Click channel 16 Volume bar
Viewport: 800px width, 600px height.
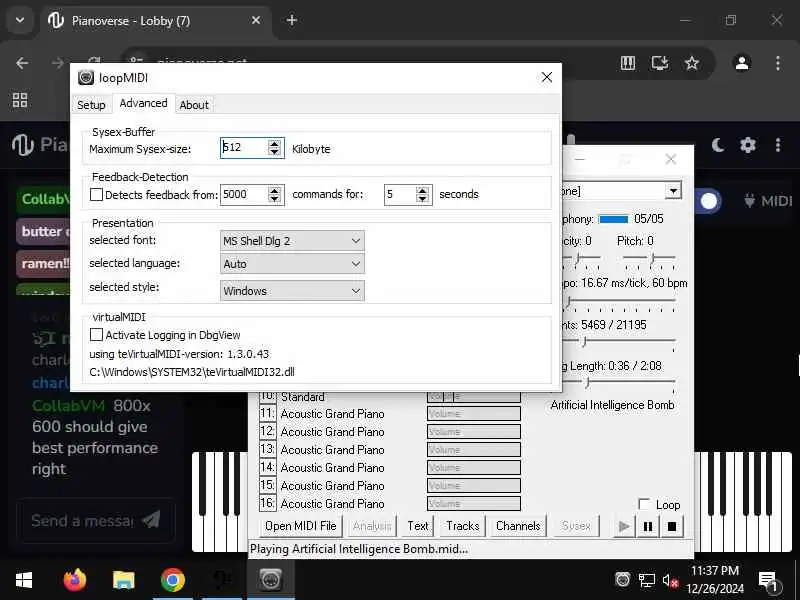[474, 504]
